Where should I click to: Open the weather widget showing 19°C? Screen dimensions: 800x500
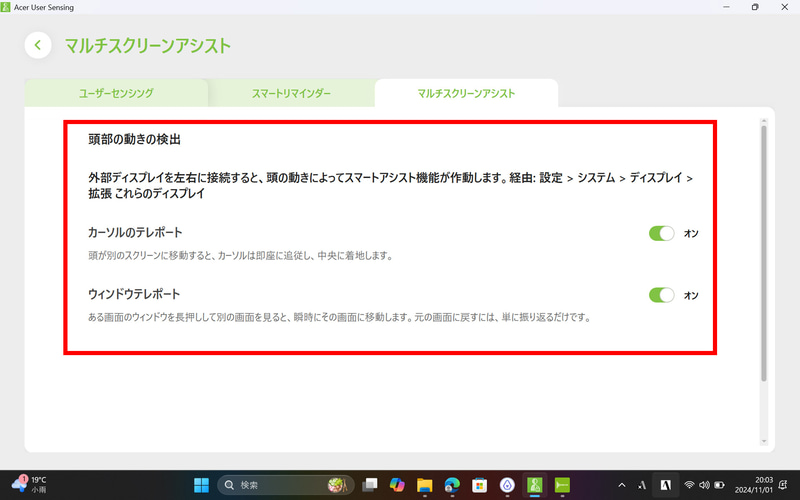pos(30,485)
